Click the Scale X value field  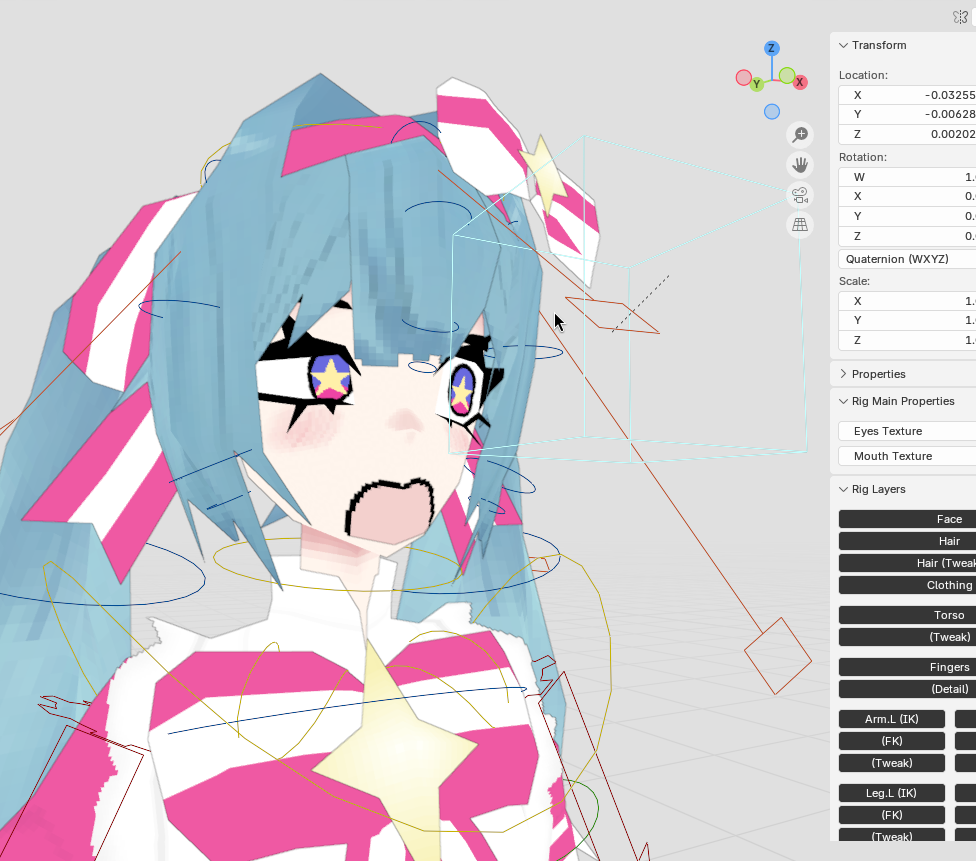coord(907,301)
